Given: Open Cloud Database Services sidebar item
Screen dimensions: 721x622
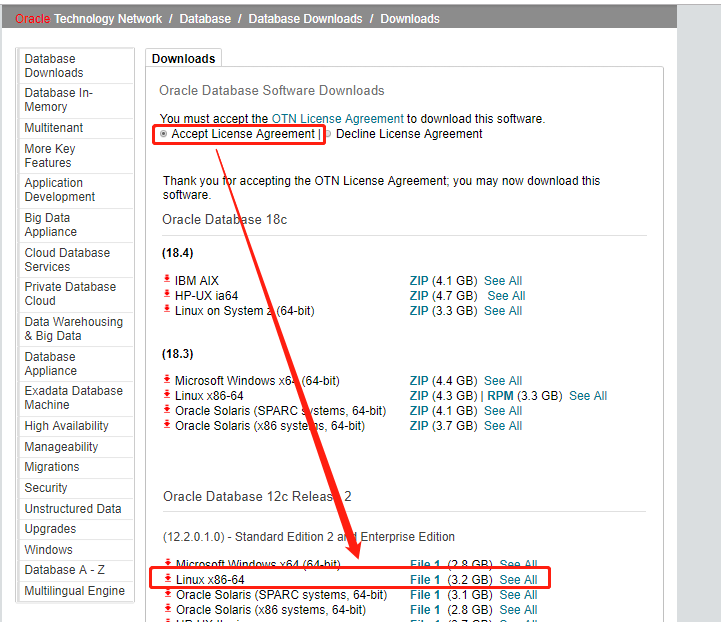Looking at the screenshot, I should 76,260.
